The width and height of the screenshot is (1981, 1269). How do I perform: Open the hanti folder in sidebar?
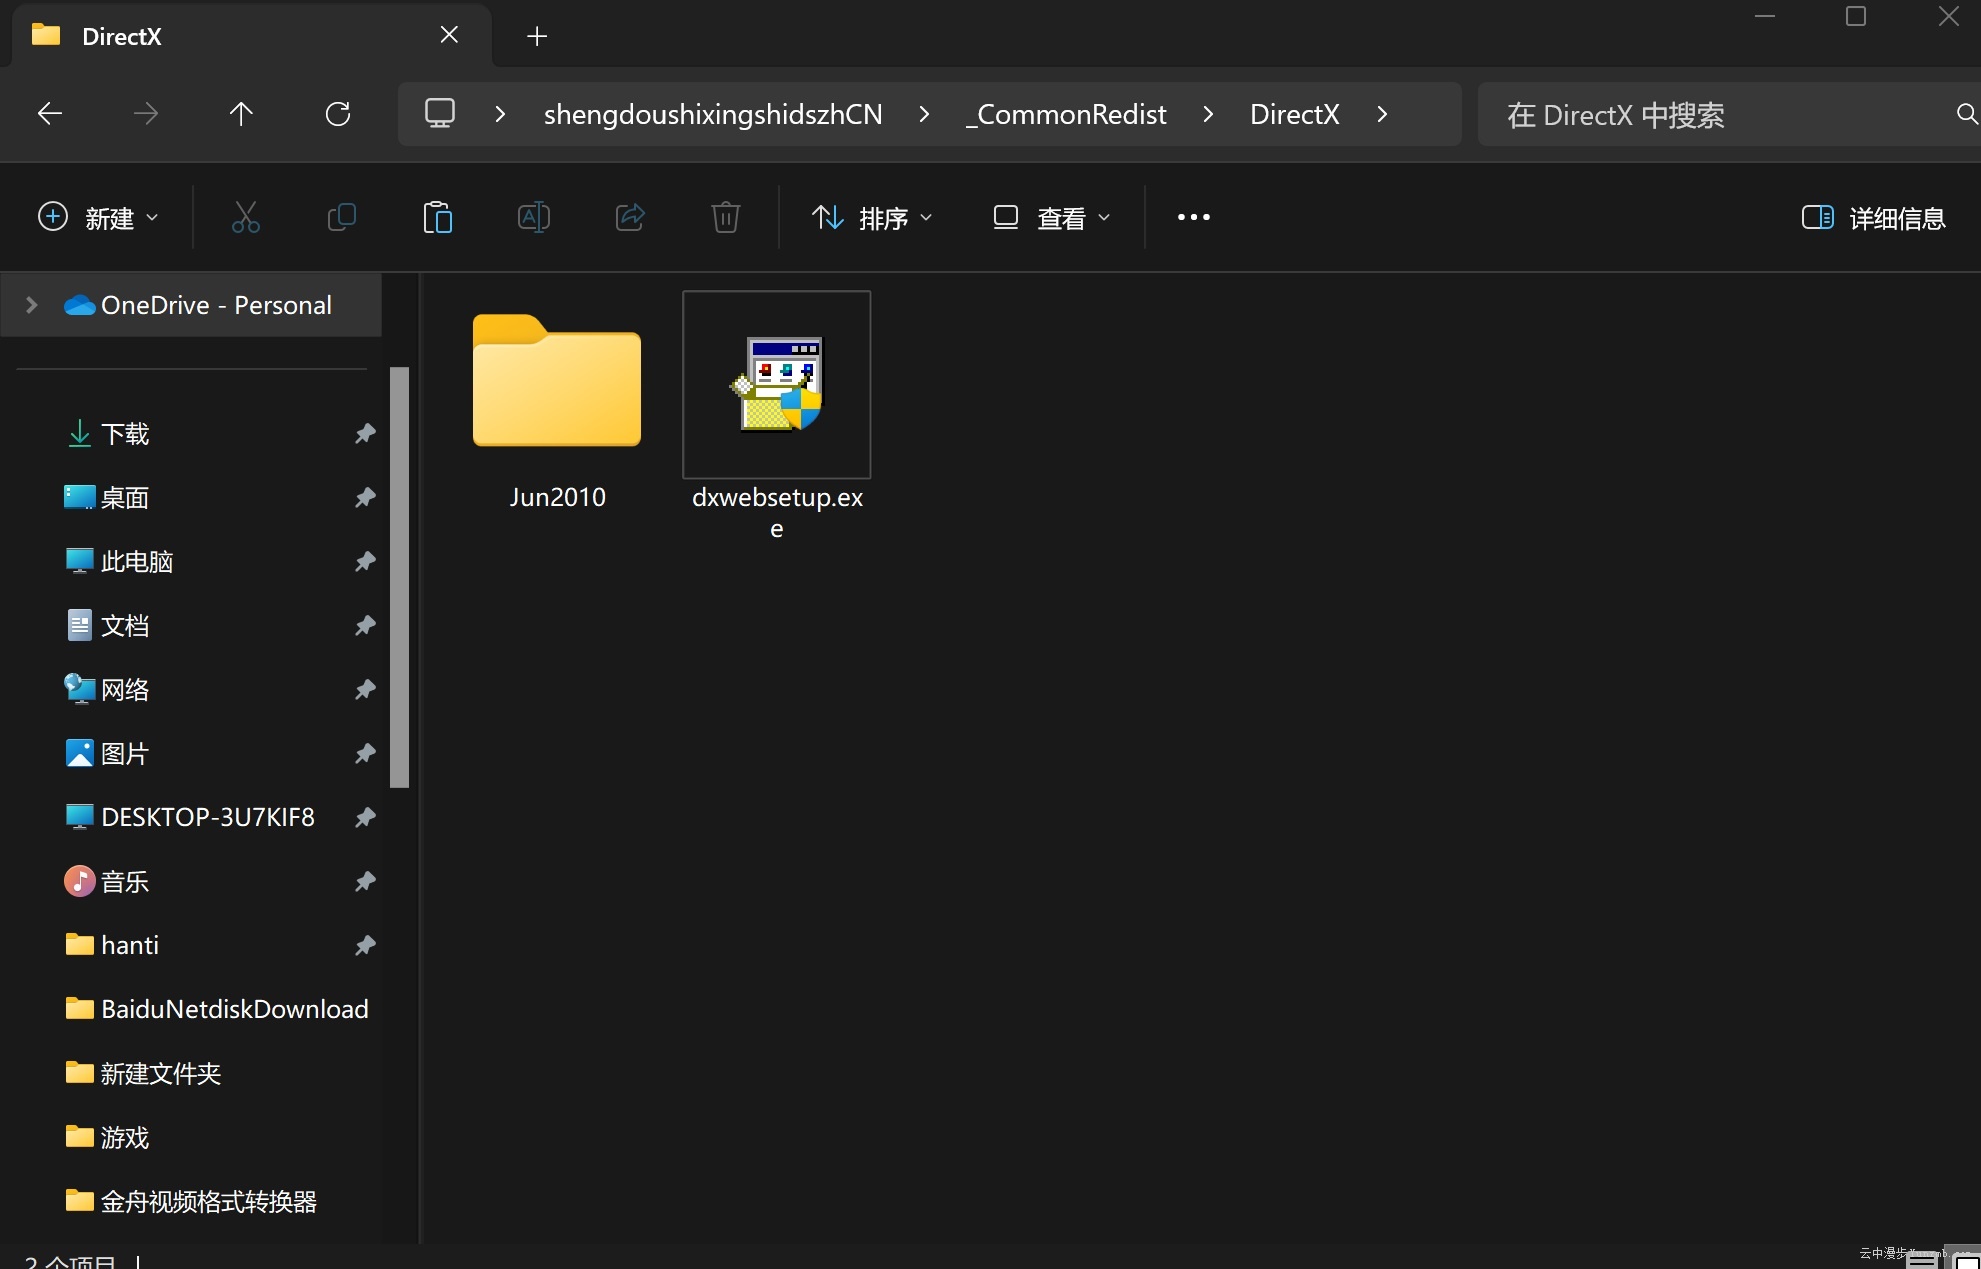[129, 945]
